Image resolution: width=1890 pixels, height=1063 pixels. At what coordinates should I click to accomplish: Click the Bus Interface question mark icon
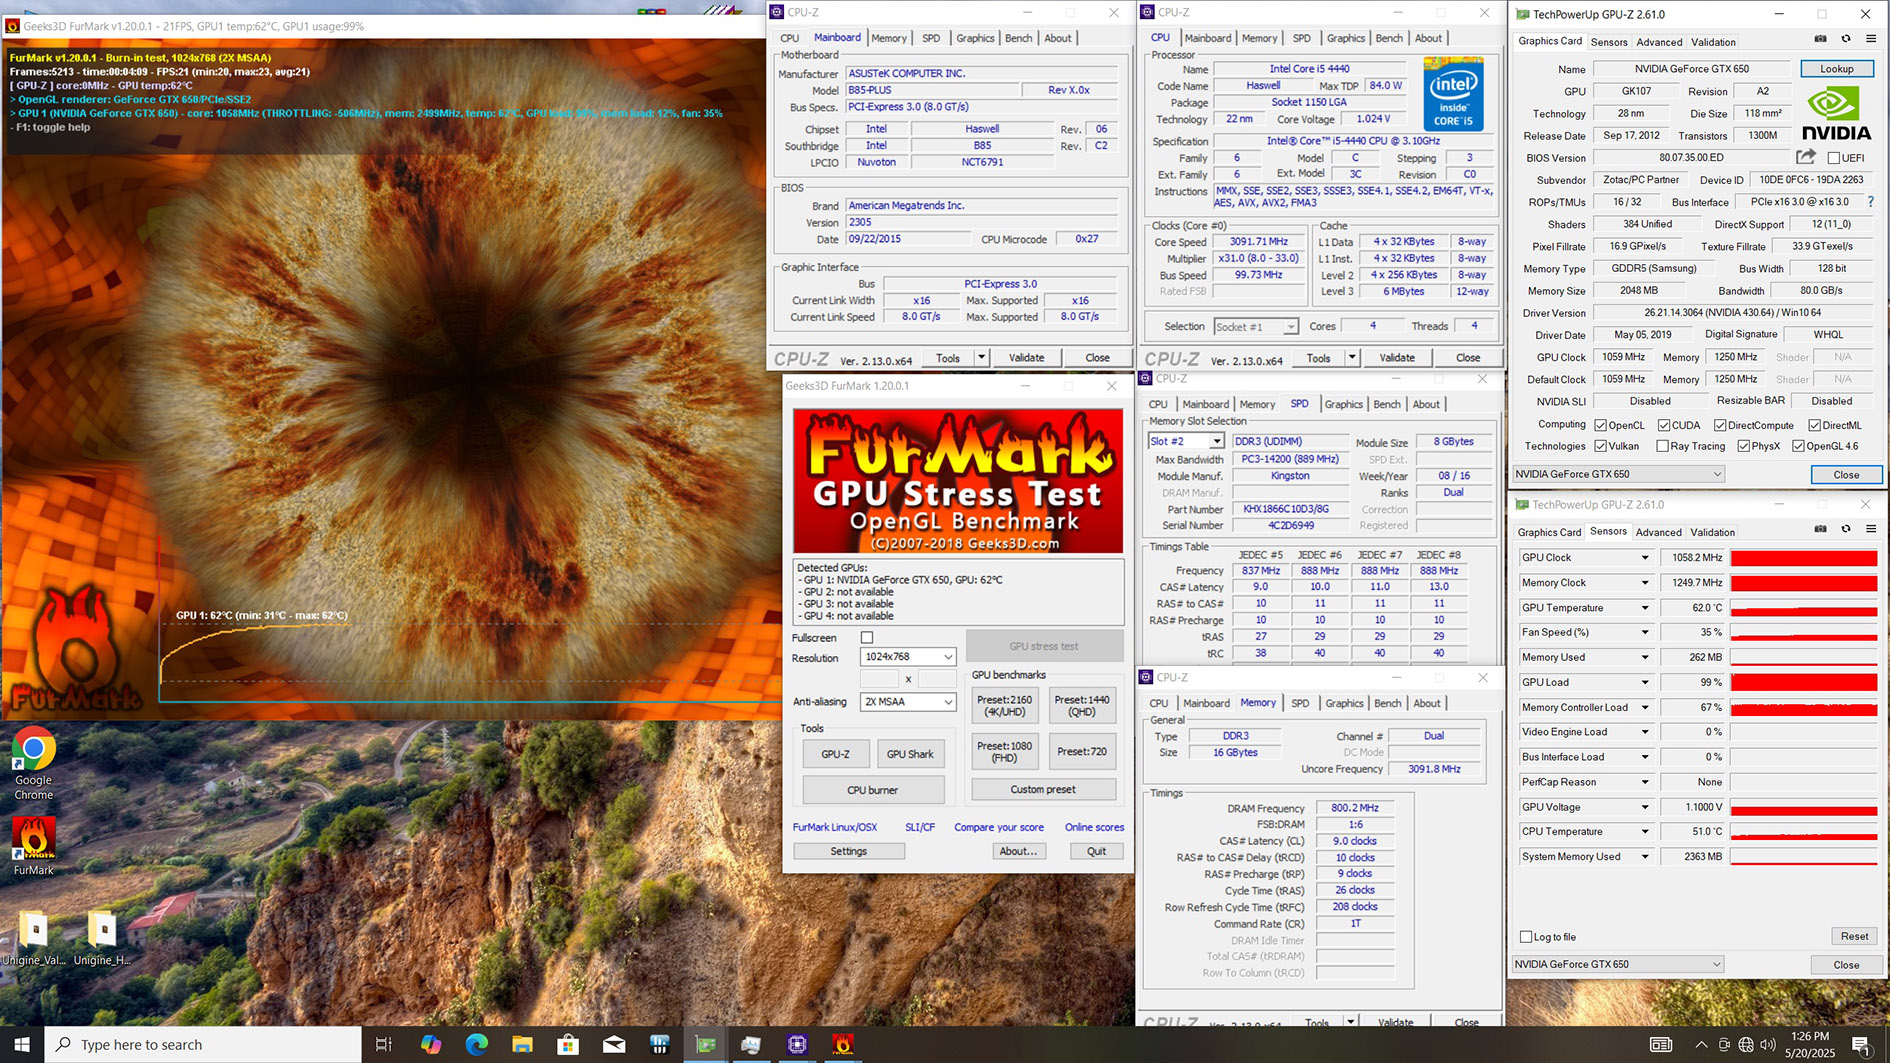(1870, 202)
